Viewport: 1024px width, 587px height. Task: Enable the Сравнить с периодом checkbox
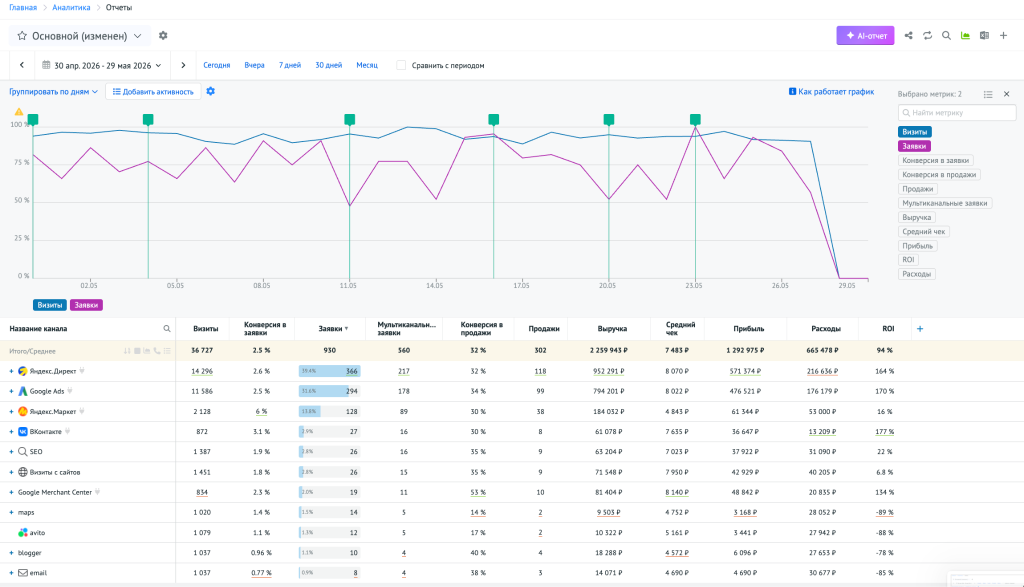pos(401,65)
